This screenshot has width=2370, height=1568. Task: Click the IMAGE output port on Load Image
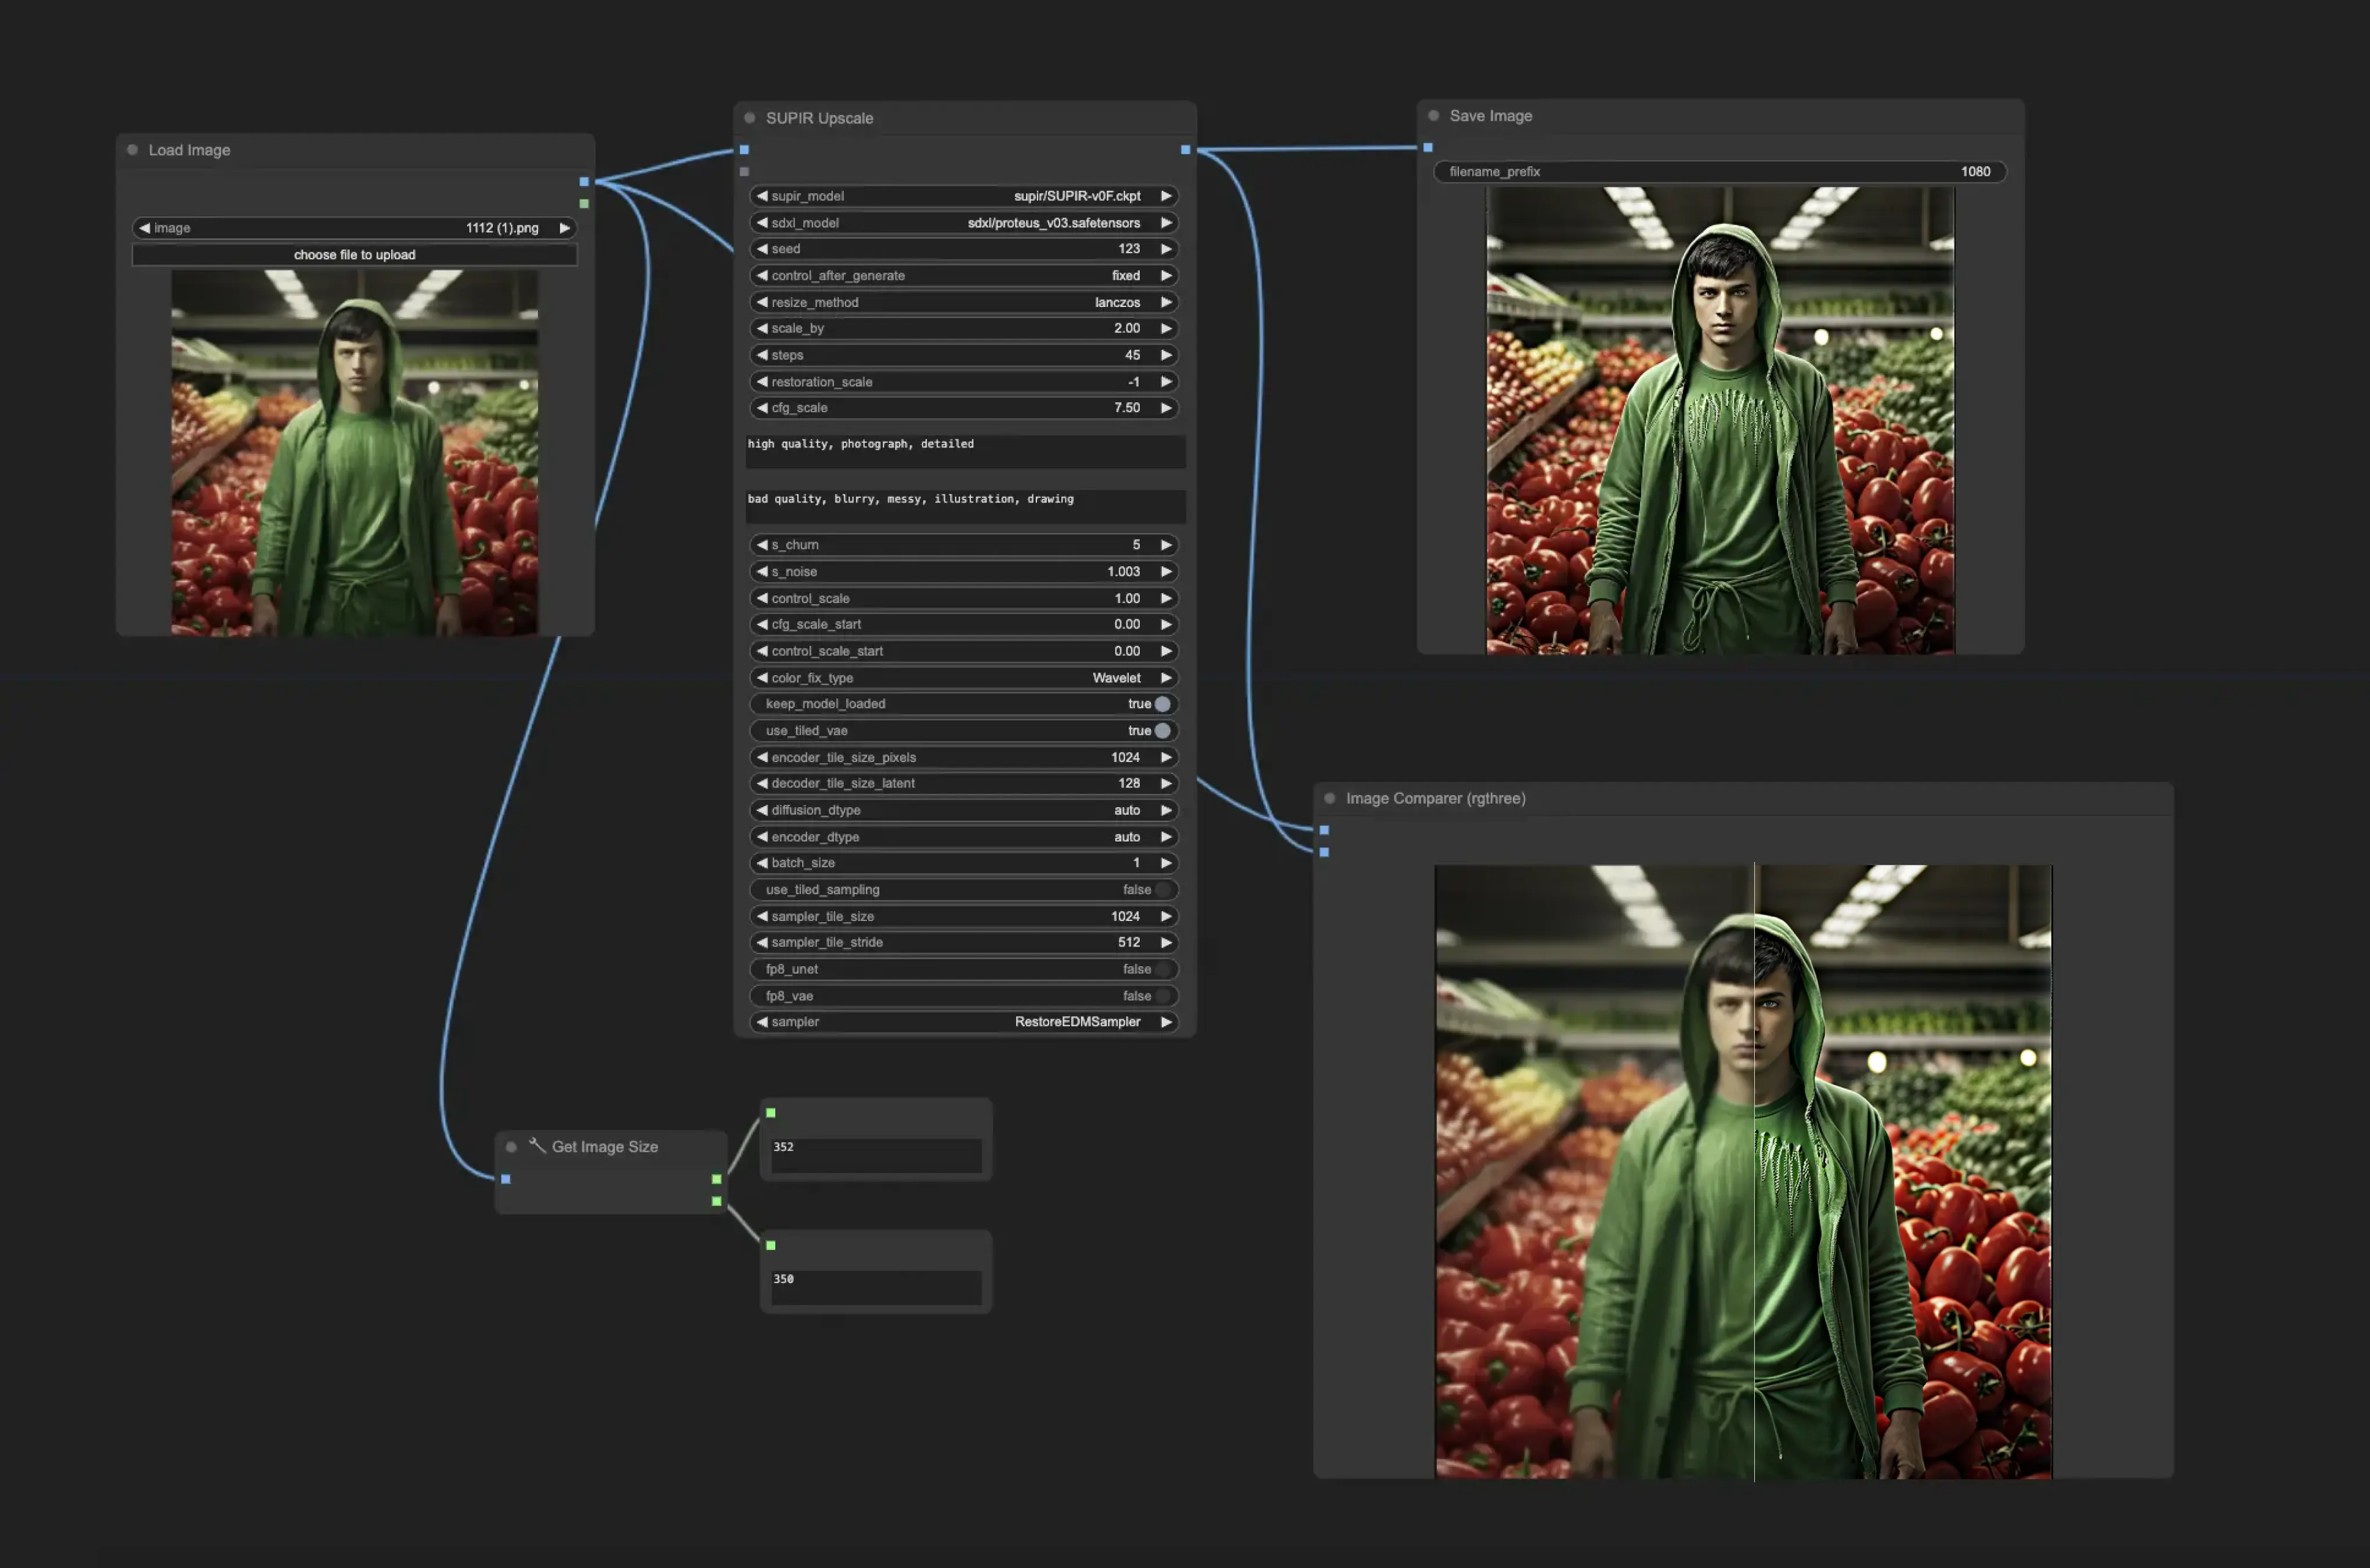tap(584, 182)
